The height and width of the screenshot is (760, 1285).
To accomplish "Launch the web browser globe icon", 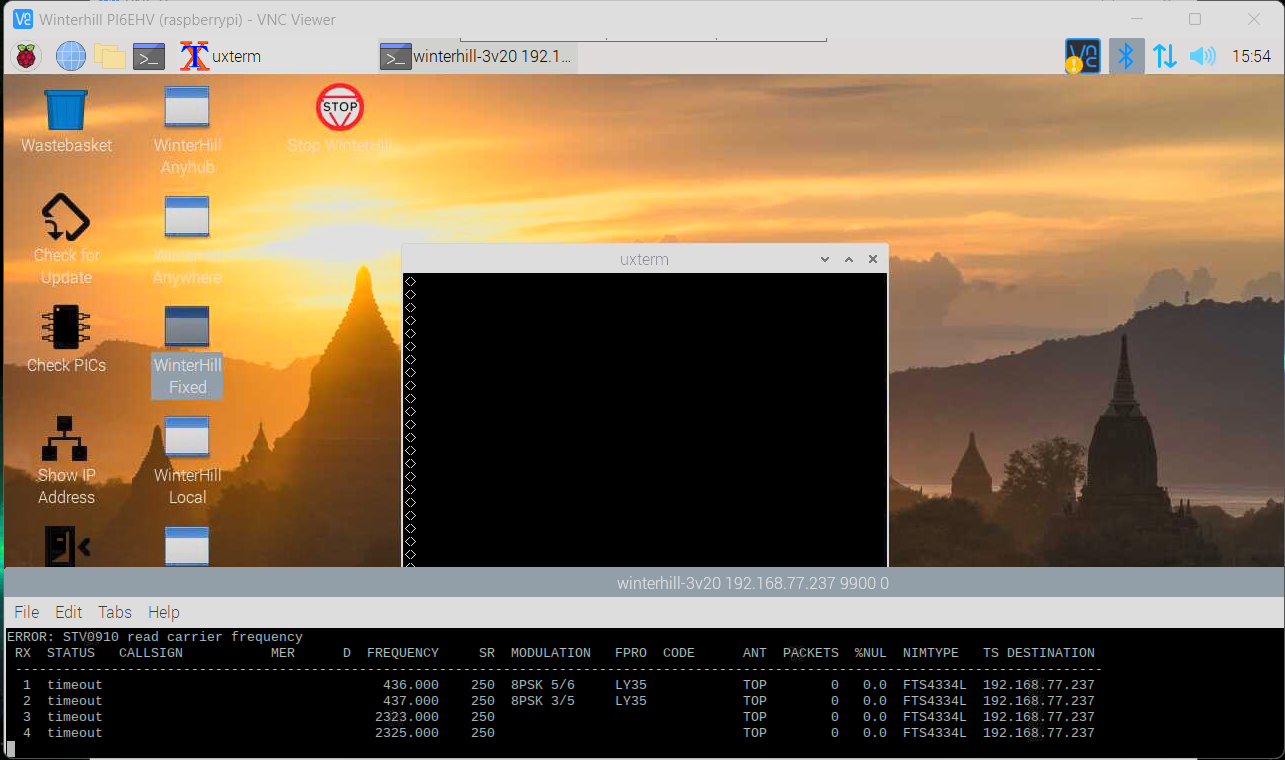I will coord(70,56).
